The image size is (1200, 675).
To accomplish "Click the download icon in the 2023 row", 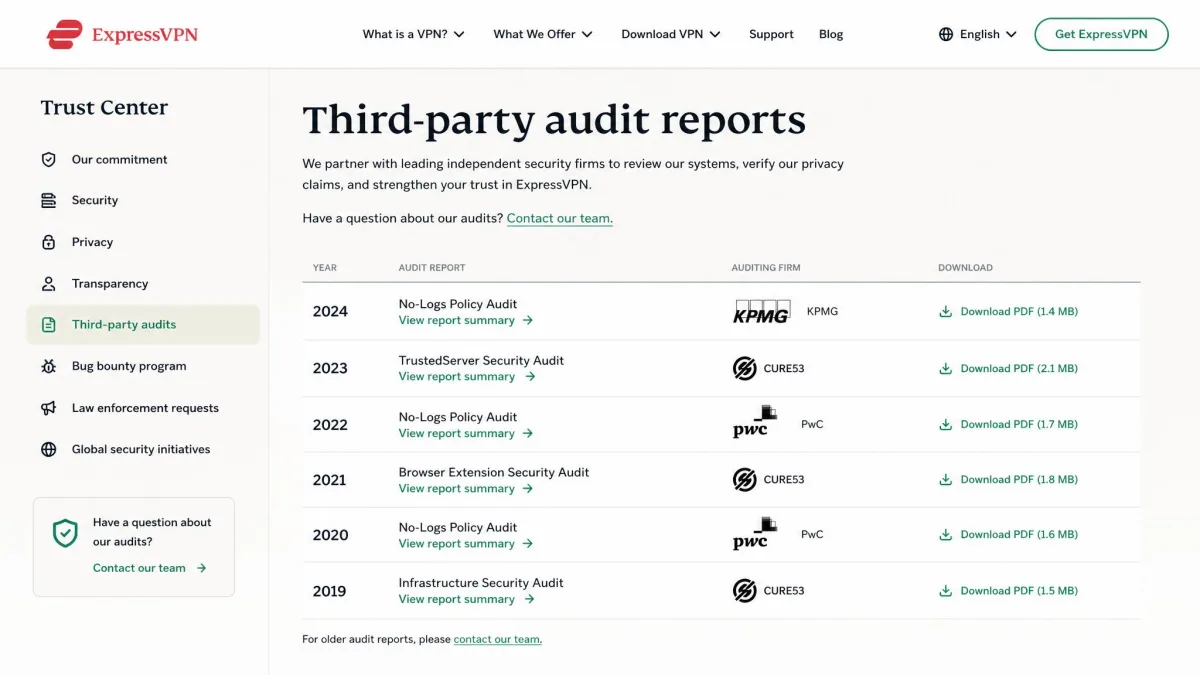I will [945, 369].
